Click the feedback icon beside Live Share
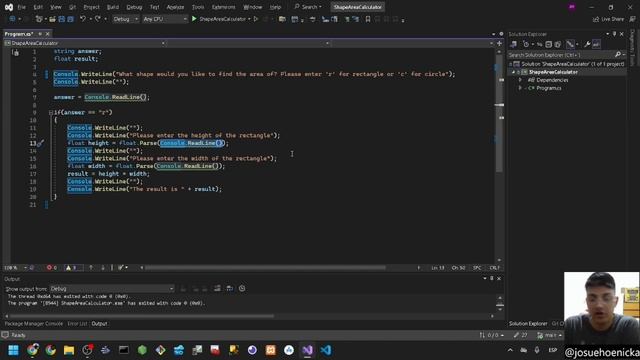 [x=633, y=19]
